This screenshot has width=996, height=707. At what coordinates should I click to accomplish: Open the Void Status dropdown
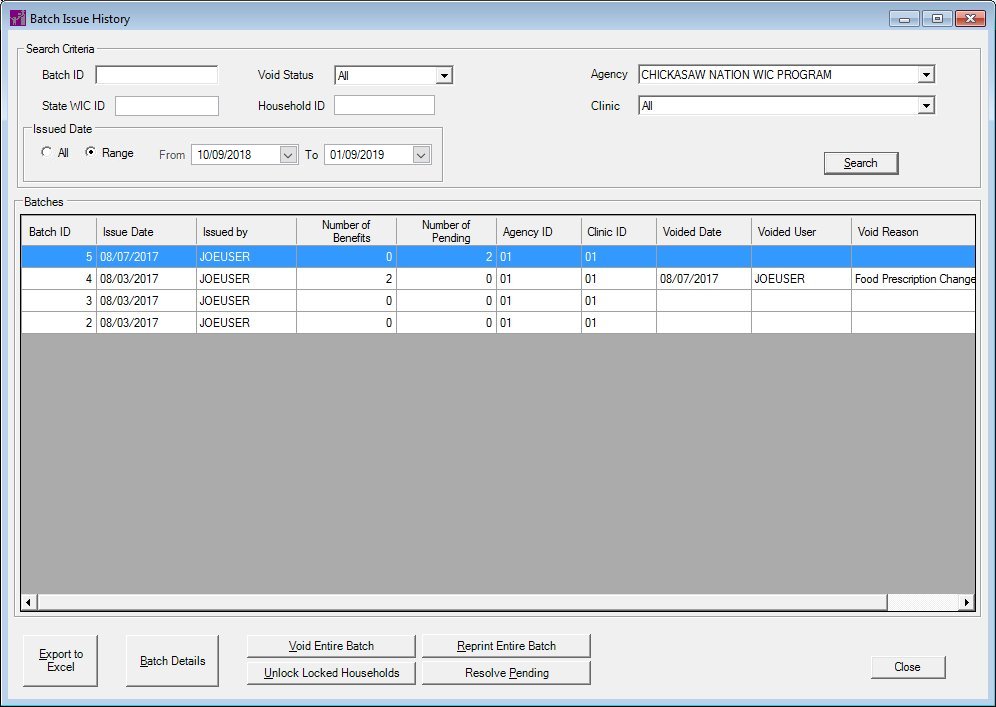point(444,76)
